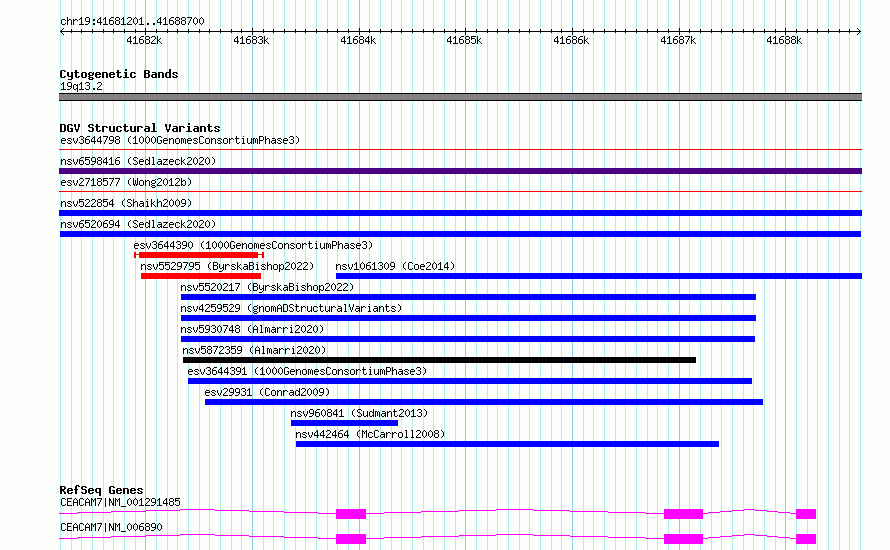Select the blue nsv442464 variant bar
Image resolution: width=890 pixels, height=550 pixels.
coord(507,444)
